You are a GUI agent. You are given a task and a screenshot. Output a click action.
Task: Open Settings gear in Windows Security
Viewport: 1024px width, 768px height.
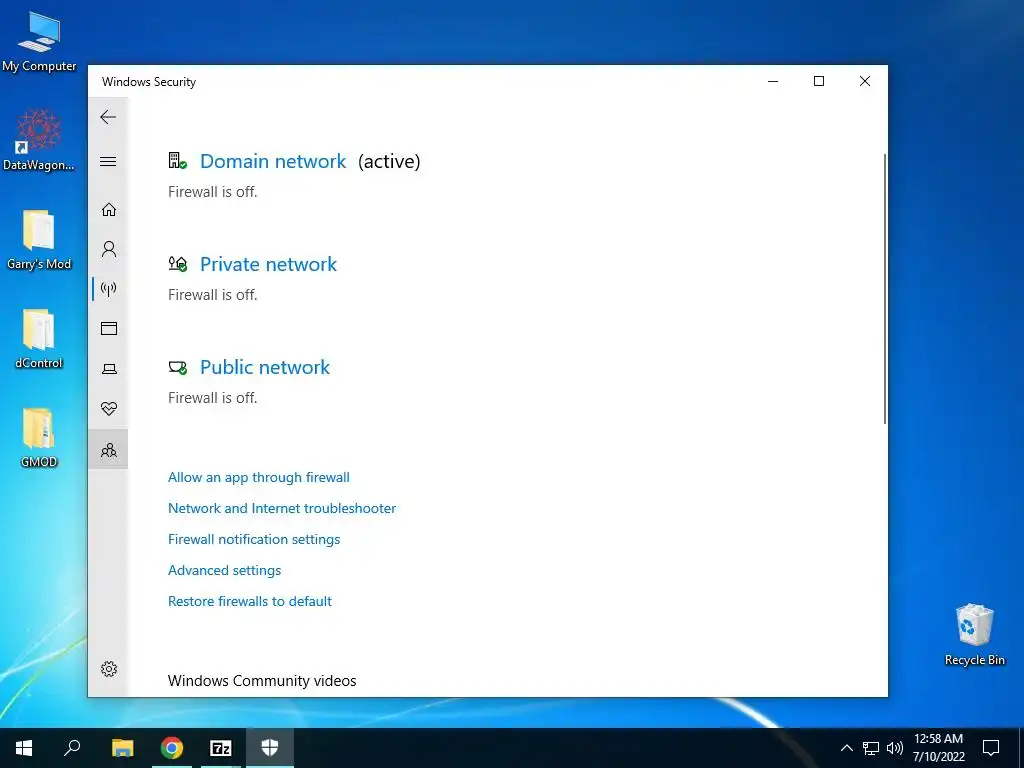[109, 669]
